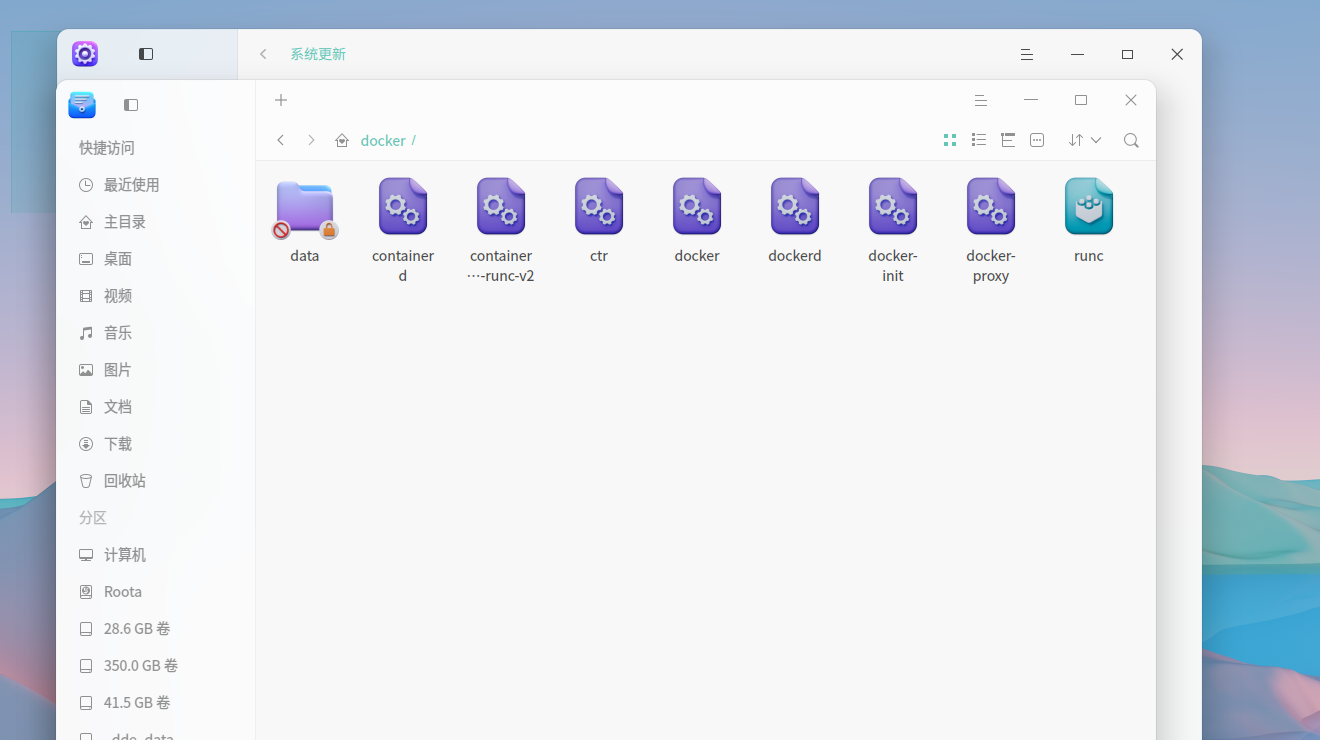1320x740 pixels.
Task: Open the file manager main menu
Action: tap(981, 100)
